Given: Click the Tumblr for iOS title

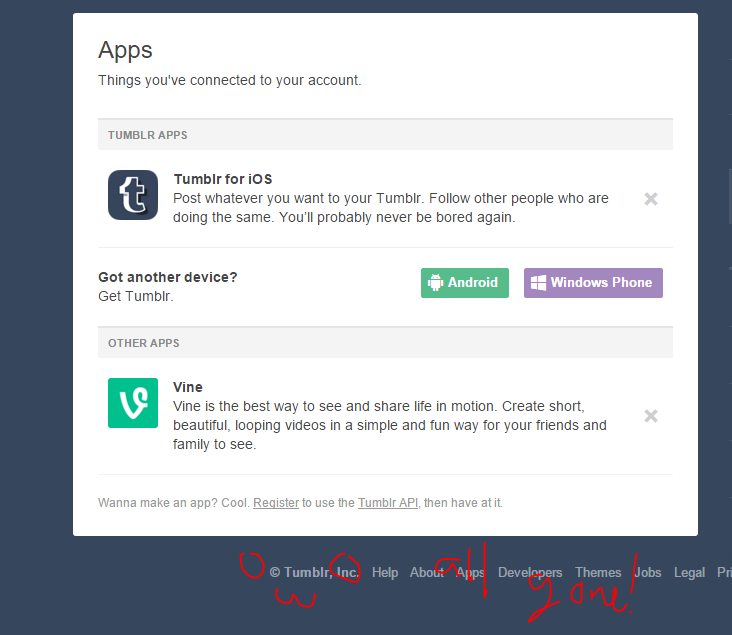Looking at the screenshot, I should 223,179.
